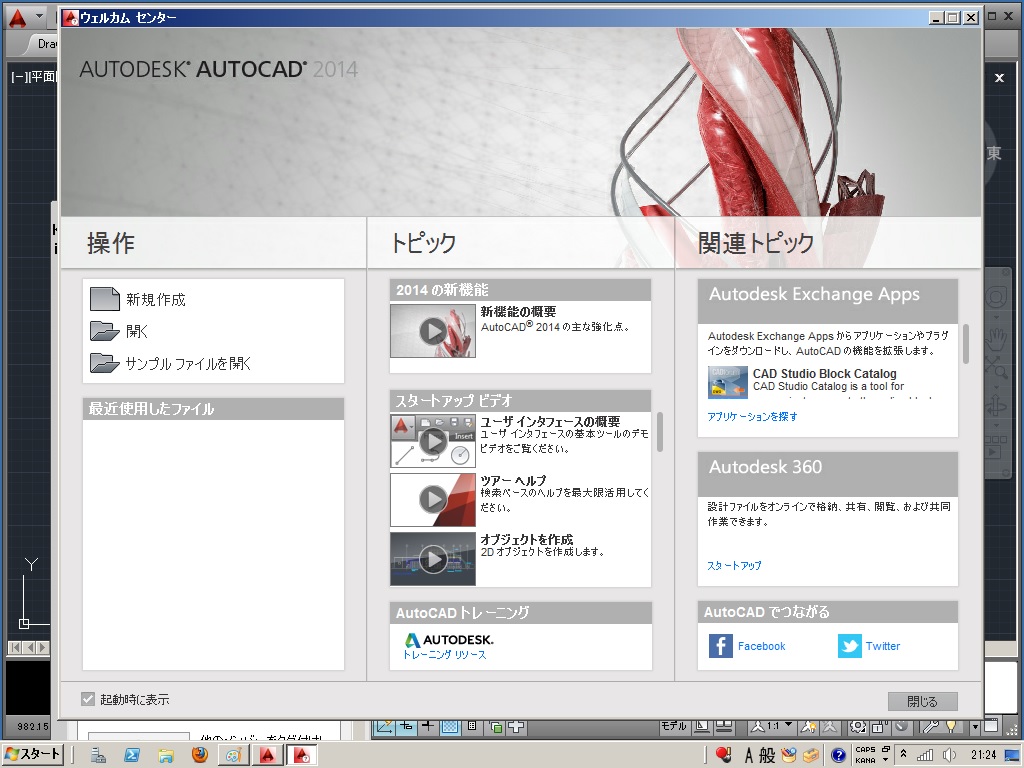Viewport: 1024px width, 768px height.
Task: Open the Facebook link text
Action: pos(761,646)
